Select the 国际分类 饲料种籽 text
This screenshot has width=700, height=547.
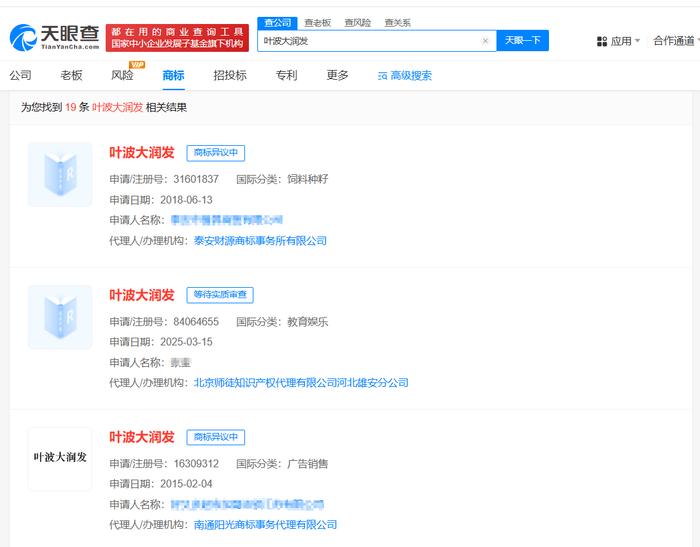[282, 179]
